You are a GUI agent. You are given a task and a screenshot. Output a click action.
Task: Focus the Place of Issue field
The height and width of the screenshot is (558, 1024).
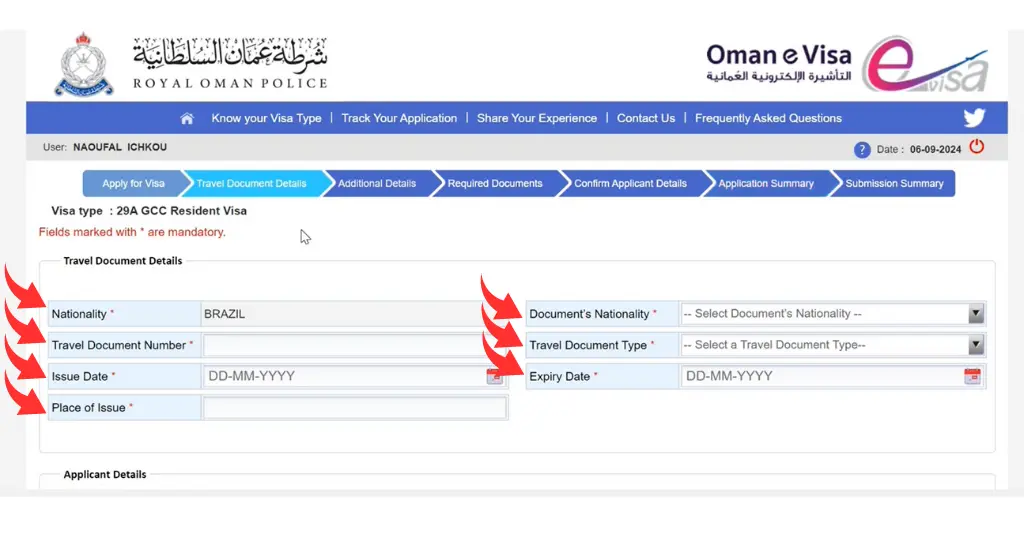[355, 408]
